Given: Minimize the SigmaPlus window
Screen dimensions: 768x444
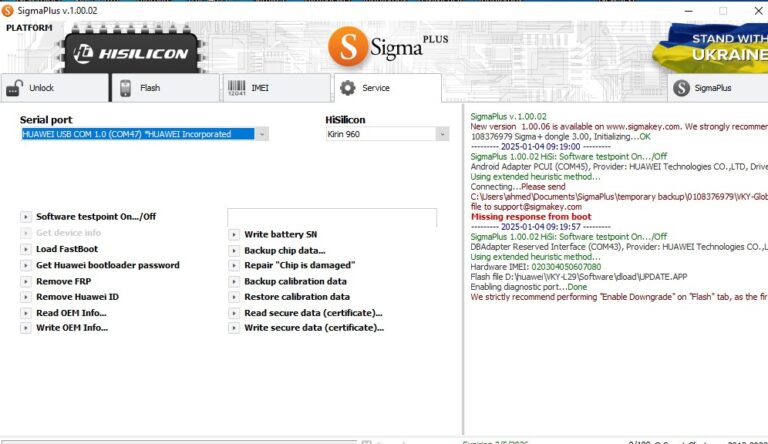Looking at the screenshot, I should coord(688,11).
